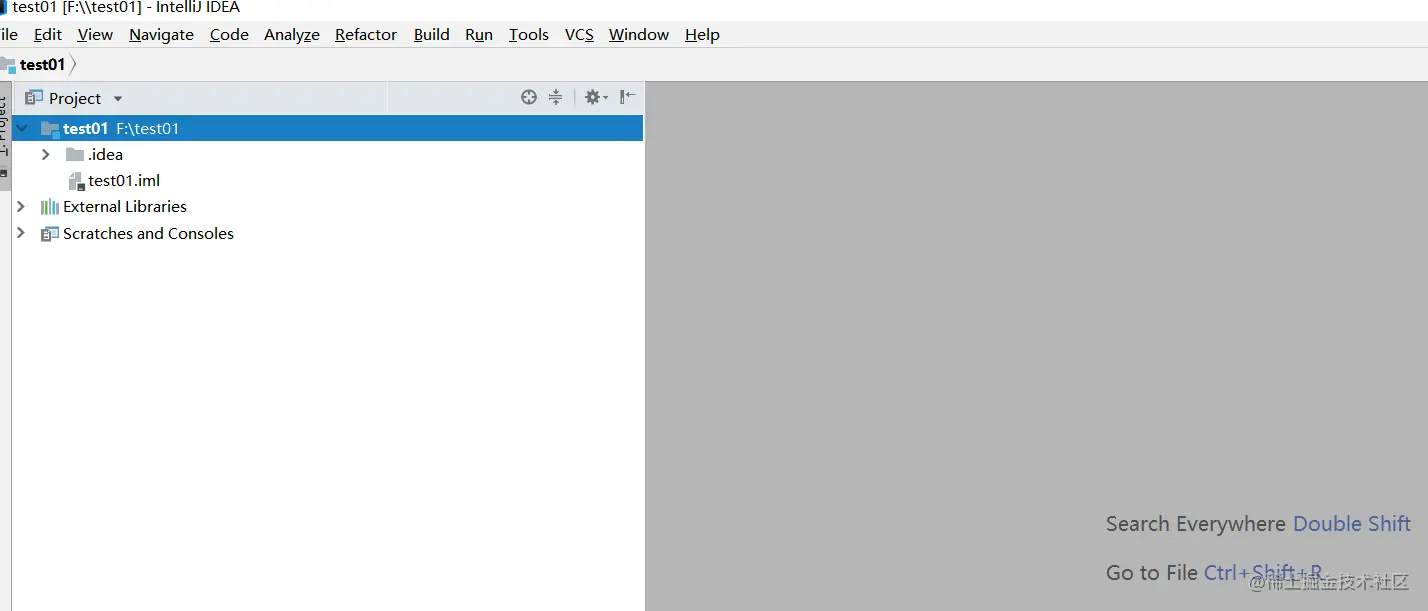The width and height of the screenshot is (1428, 611).
Task: Click the Scroll from Source target icon
Action: (x=529, y=97)
